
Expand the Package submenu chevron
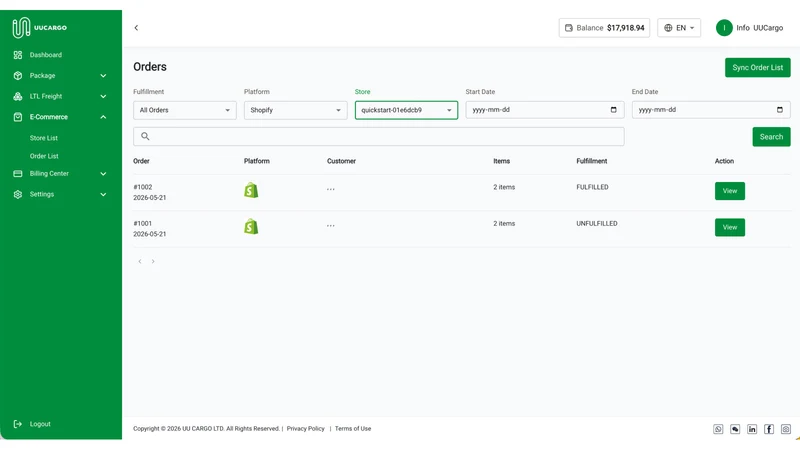103,76
